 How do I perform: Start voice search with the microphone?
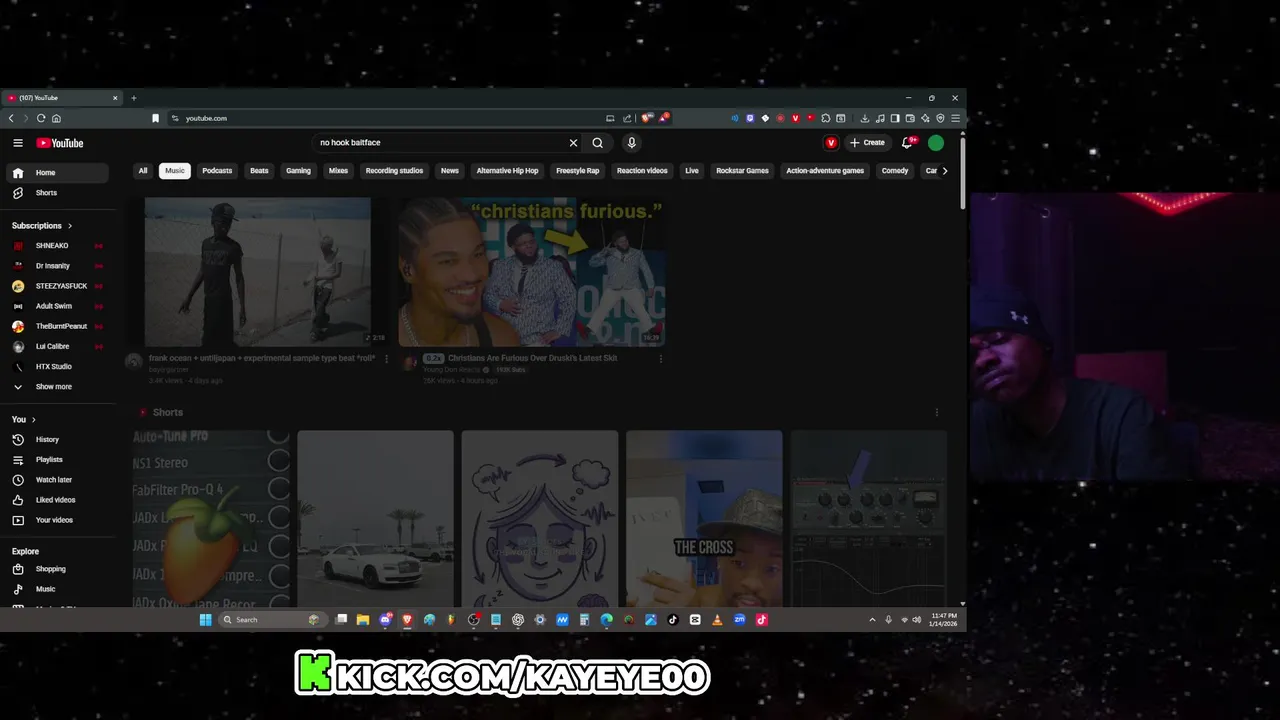(631, 143)
